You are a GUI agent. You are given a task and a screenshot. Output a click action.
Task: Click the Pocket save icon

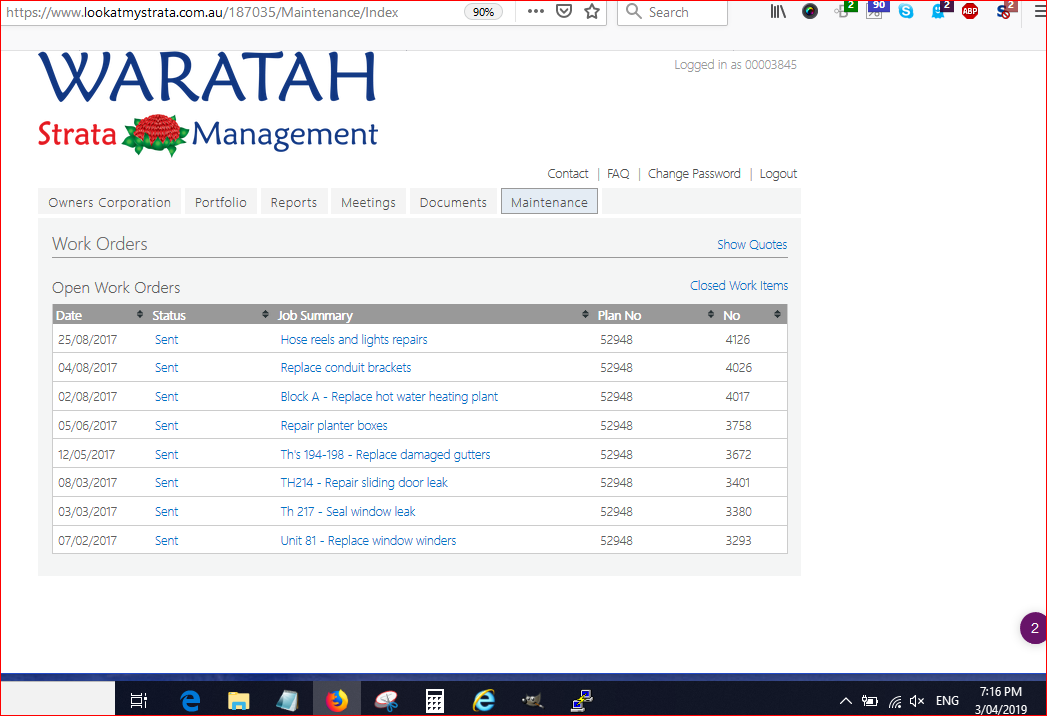pyautogui.click(x=564, y=11)
